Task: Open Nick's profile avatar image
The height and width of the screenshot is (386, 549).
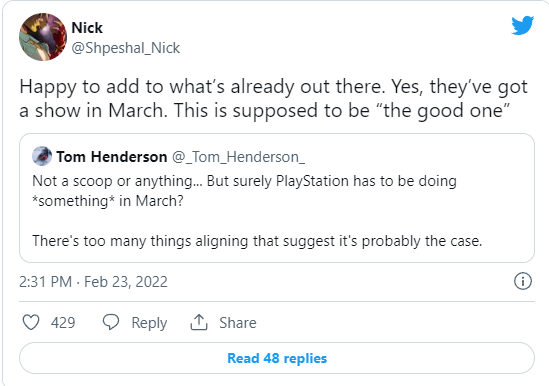Action: pyautogui.click(x=43, y=37)
